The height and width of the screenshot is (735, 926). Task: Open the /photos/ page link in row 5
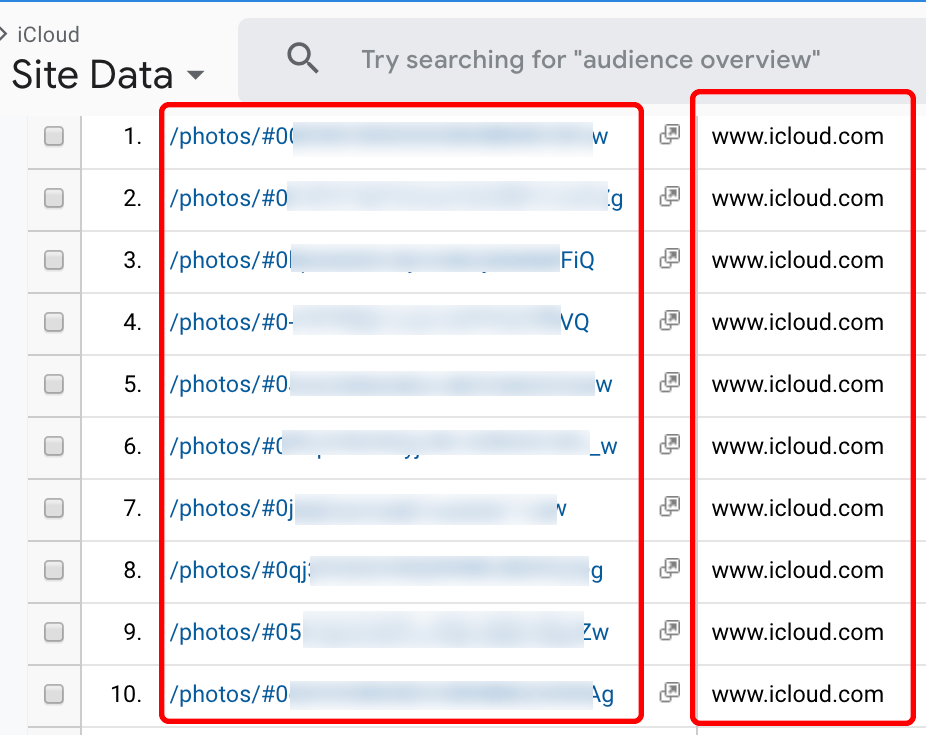[391, 385]
